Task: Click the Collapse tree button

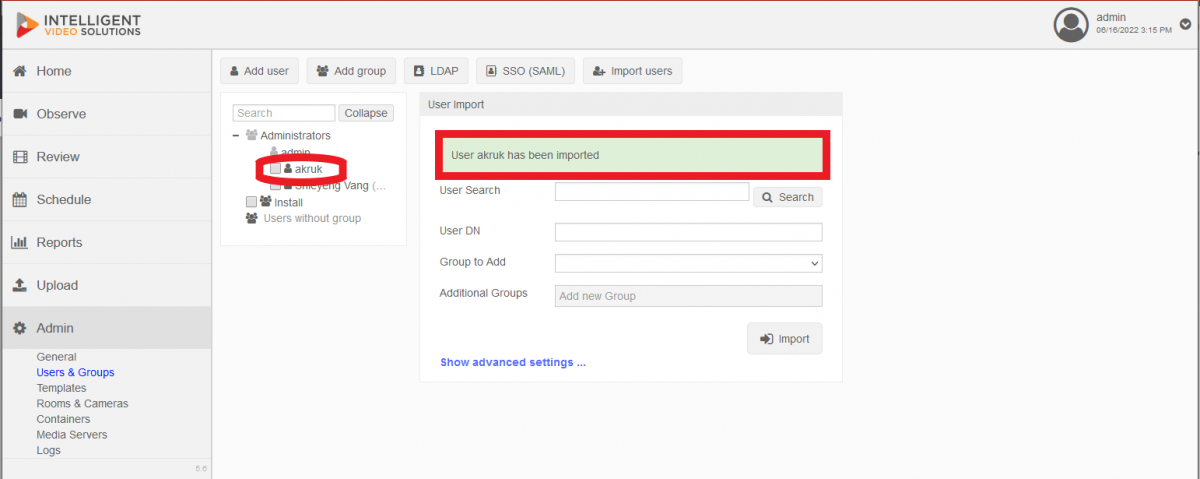Action: pyautogui.click(x=366, y=113)
